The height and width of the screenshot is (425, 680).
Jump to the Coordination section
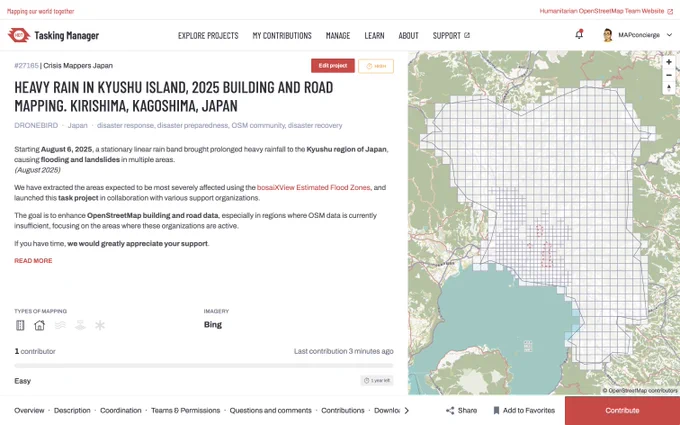121,410
